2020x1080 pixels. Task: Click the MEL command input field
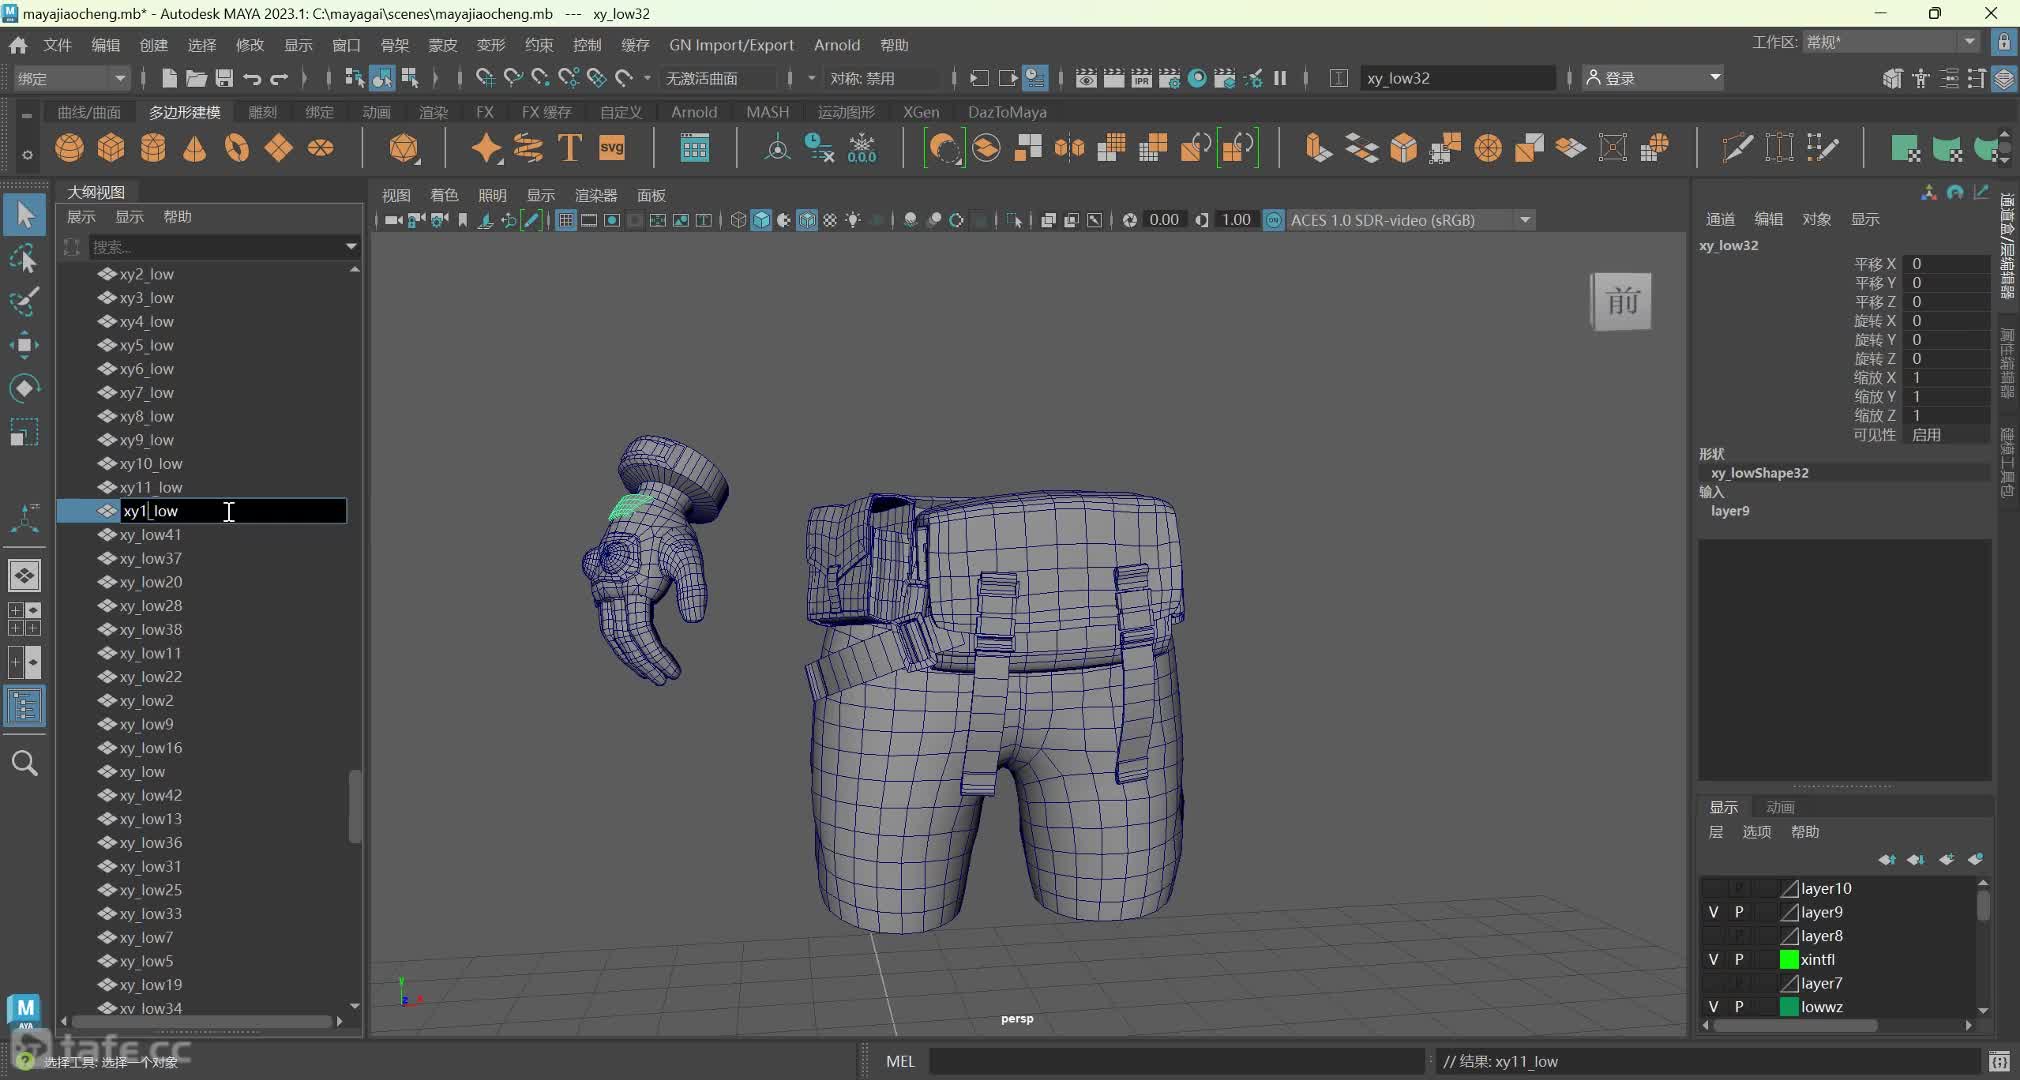(1175, 1061)
